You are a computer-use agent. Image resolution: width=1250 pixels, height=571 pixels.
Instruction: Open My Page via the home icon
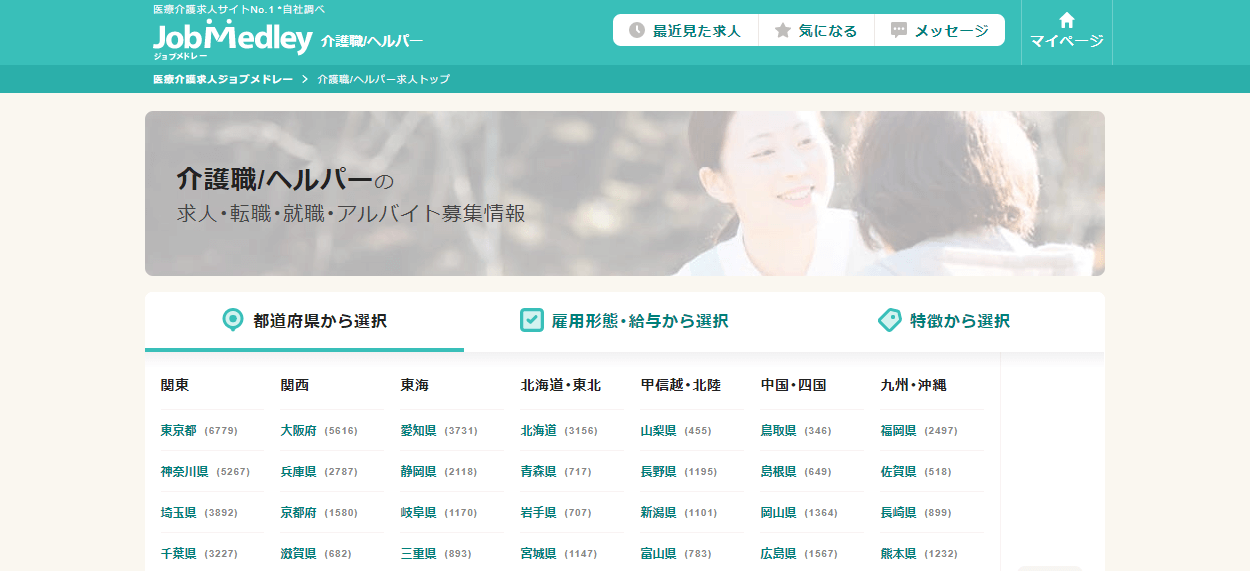point(1066,21)
